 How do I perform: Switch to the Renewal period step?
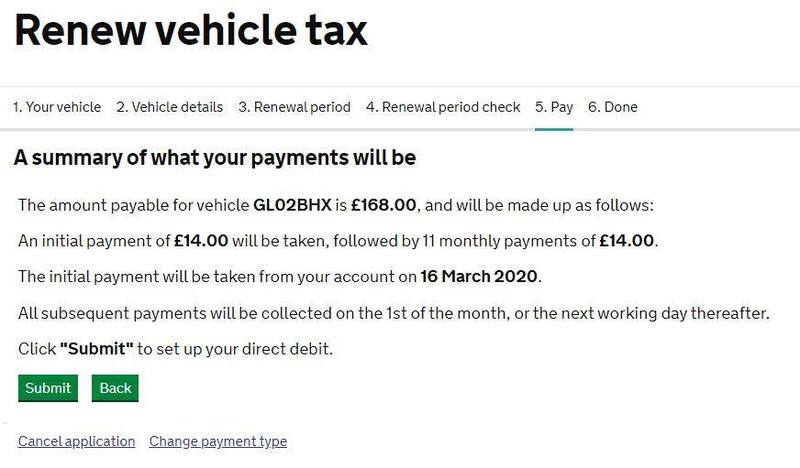[294, 107]
